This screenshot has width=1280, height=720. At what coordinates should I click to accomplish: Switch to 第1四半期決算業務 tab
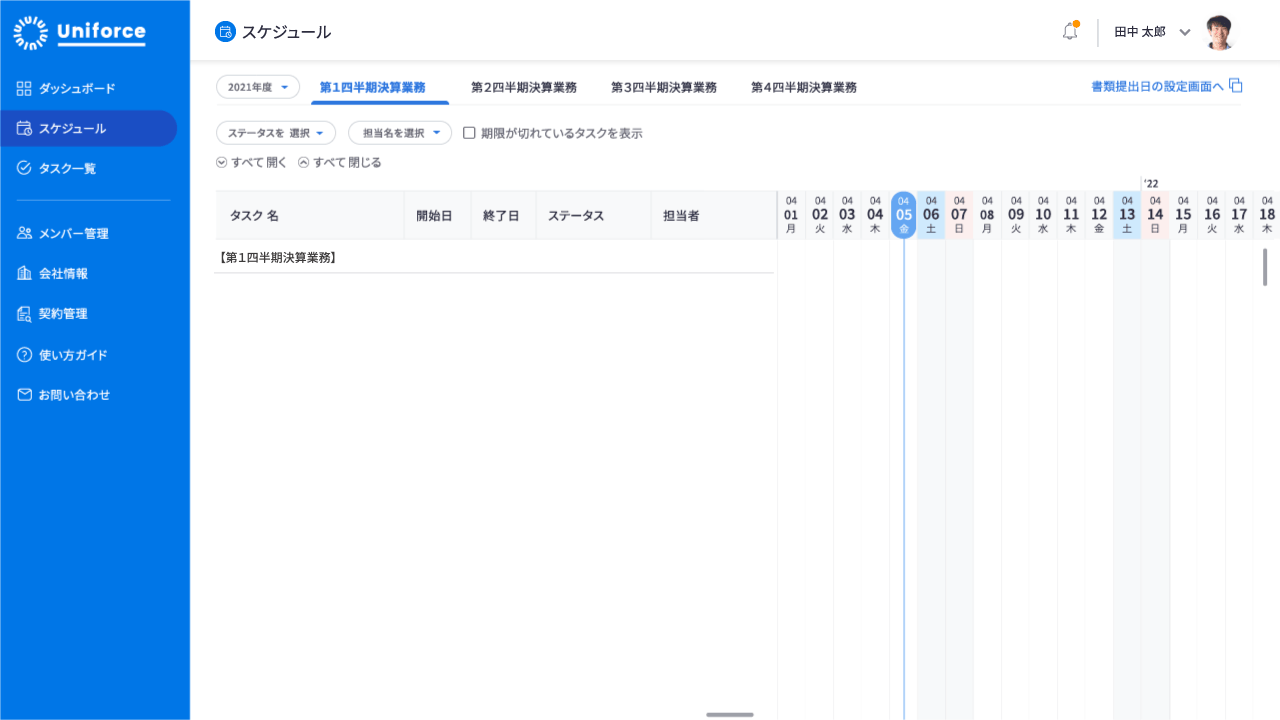(x=372, y=87)
